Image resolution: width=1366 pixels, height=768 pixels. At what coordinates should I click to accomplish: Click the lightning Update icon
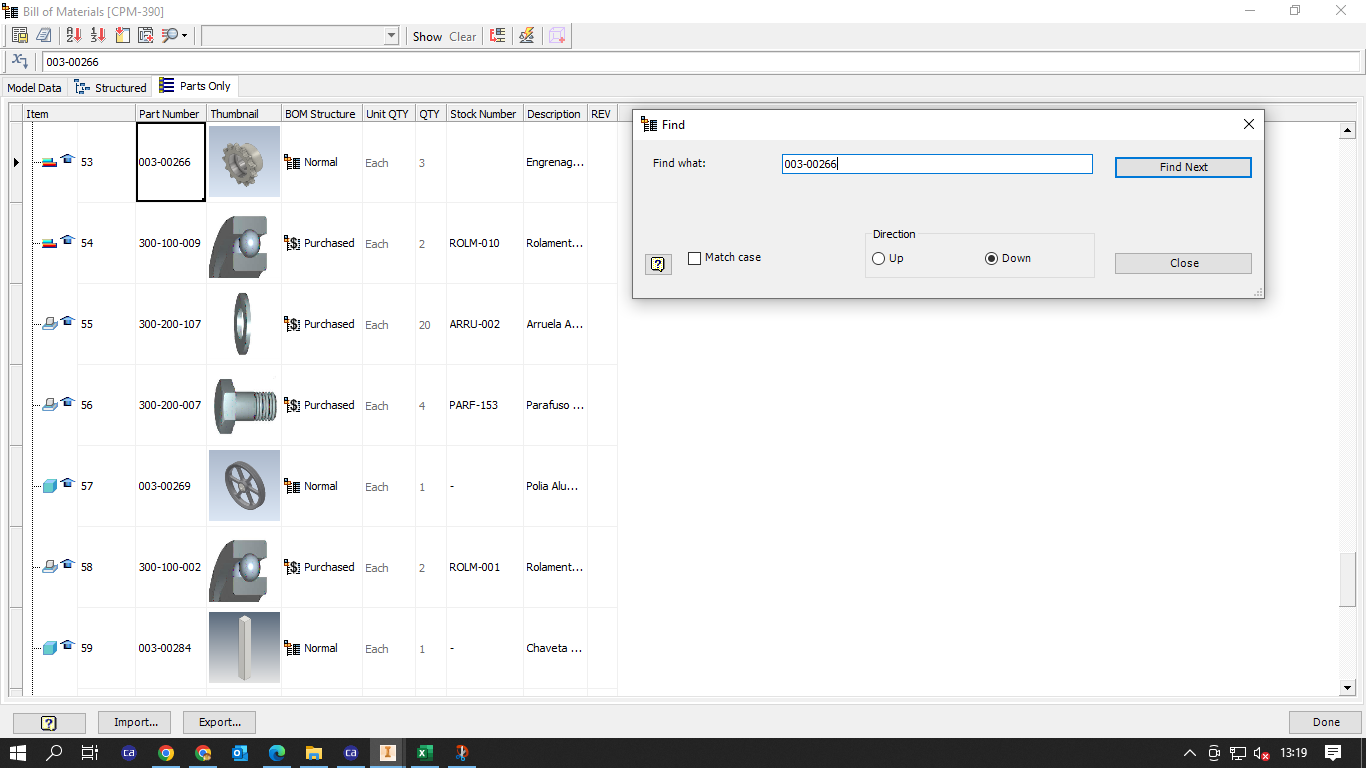[526, 35]
